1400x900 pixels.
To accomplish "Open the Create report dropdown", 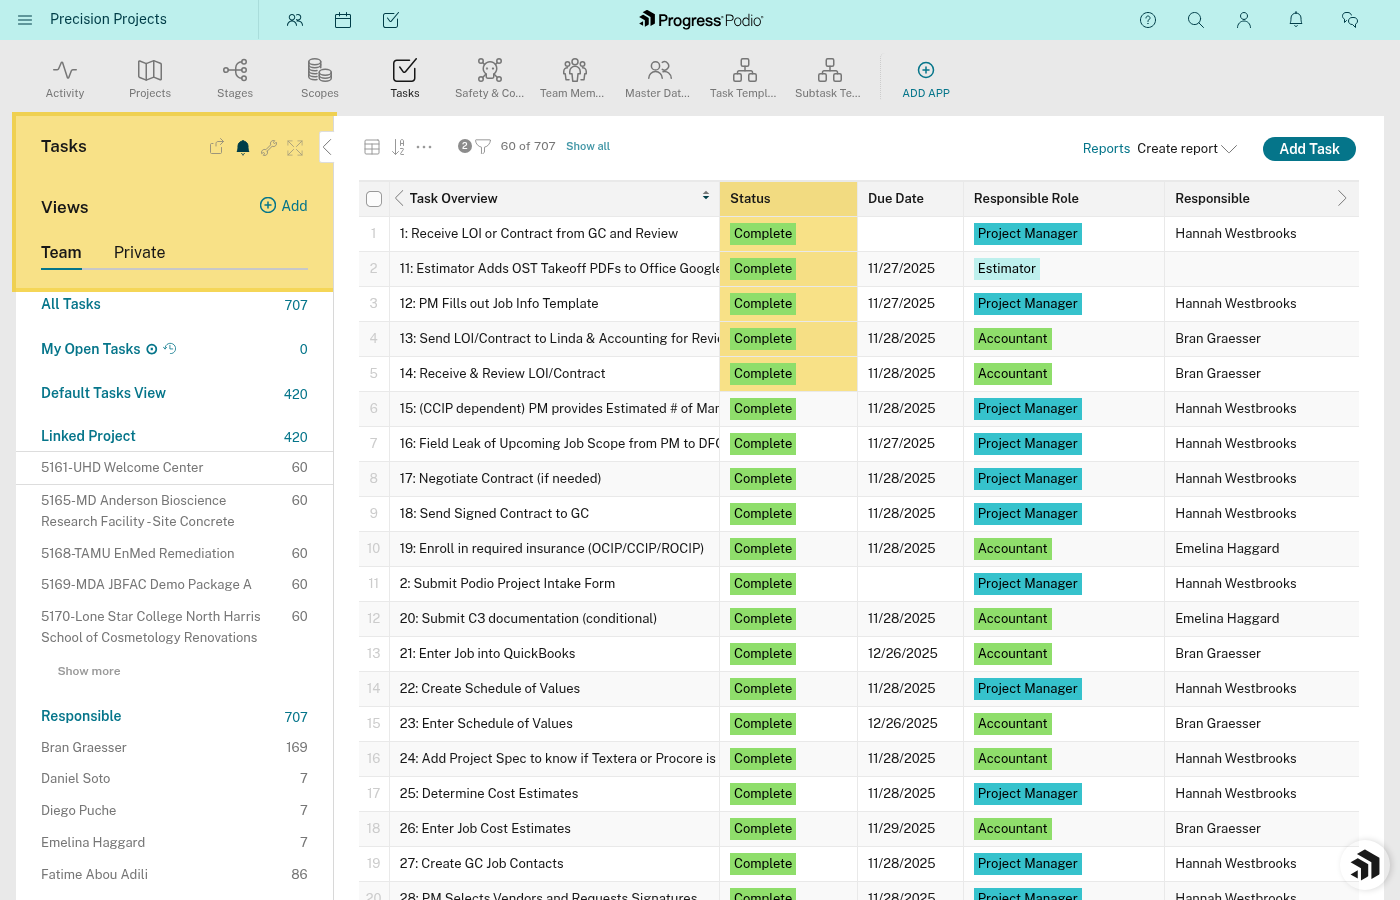I will [1187, 148].
